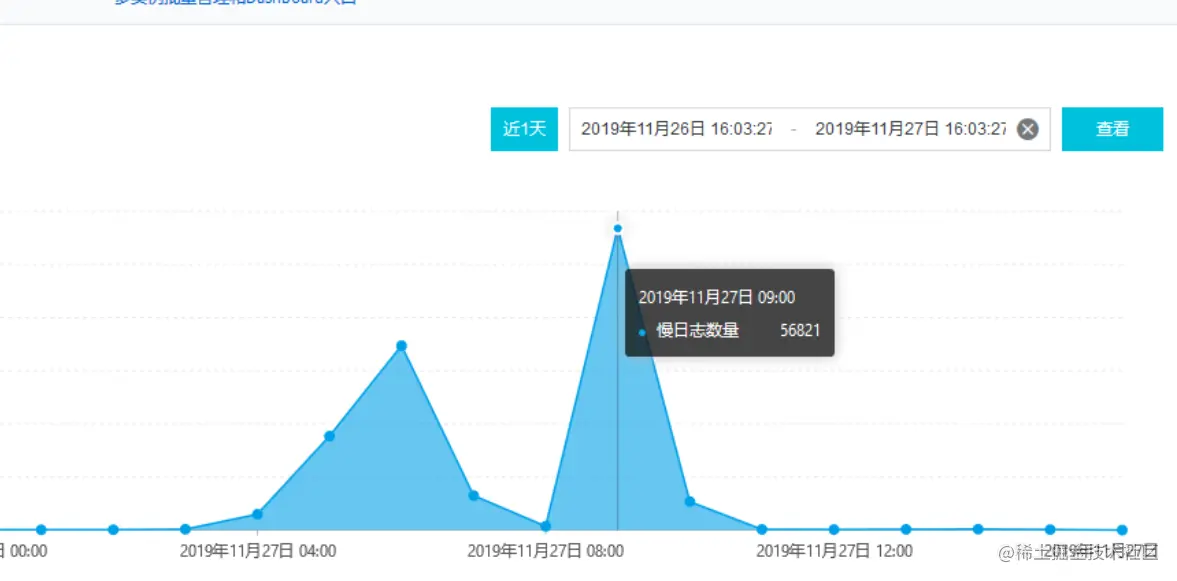Click a baseline data point at far right

[1121, 529]
